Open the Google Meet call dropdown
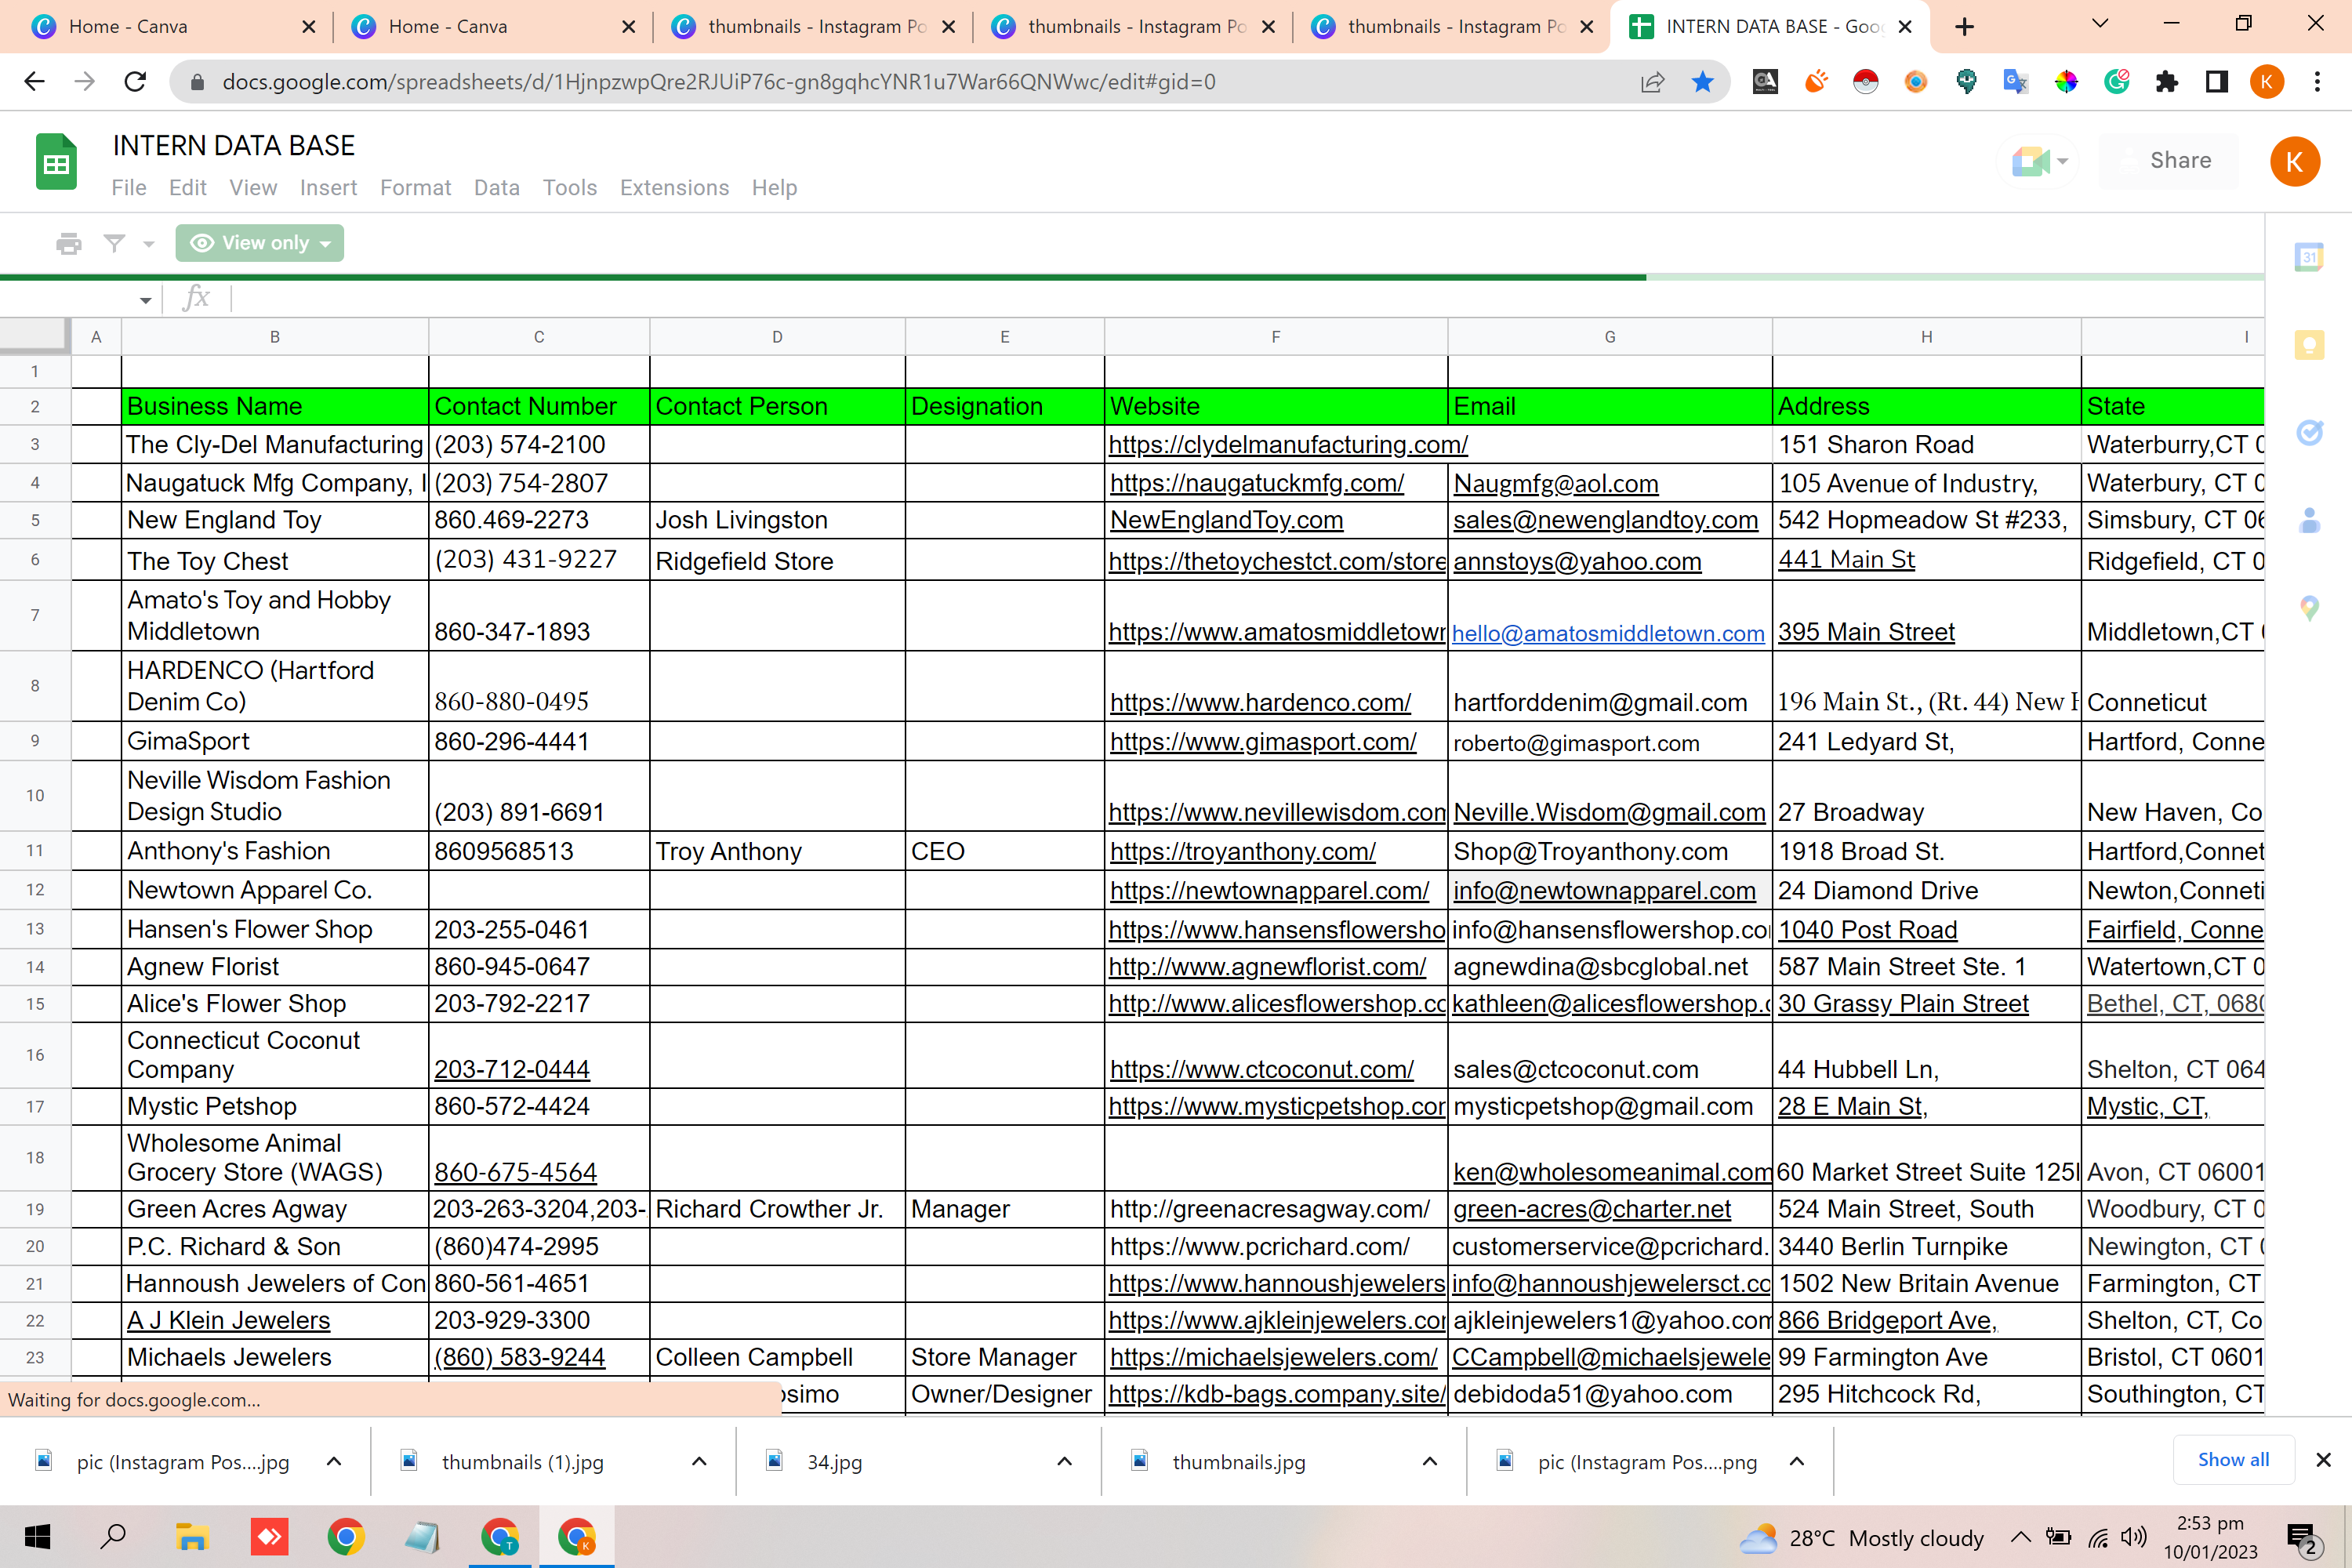This screenshot has width=2352, height=1568. 2040,161
